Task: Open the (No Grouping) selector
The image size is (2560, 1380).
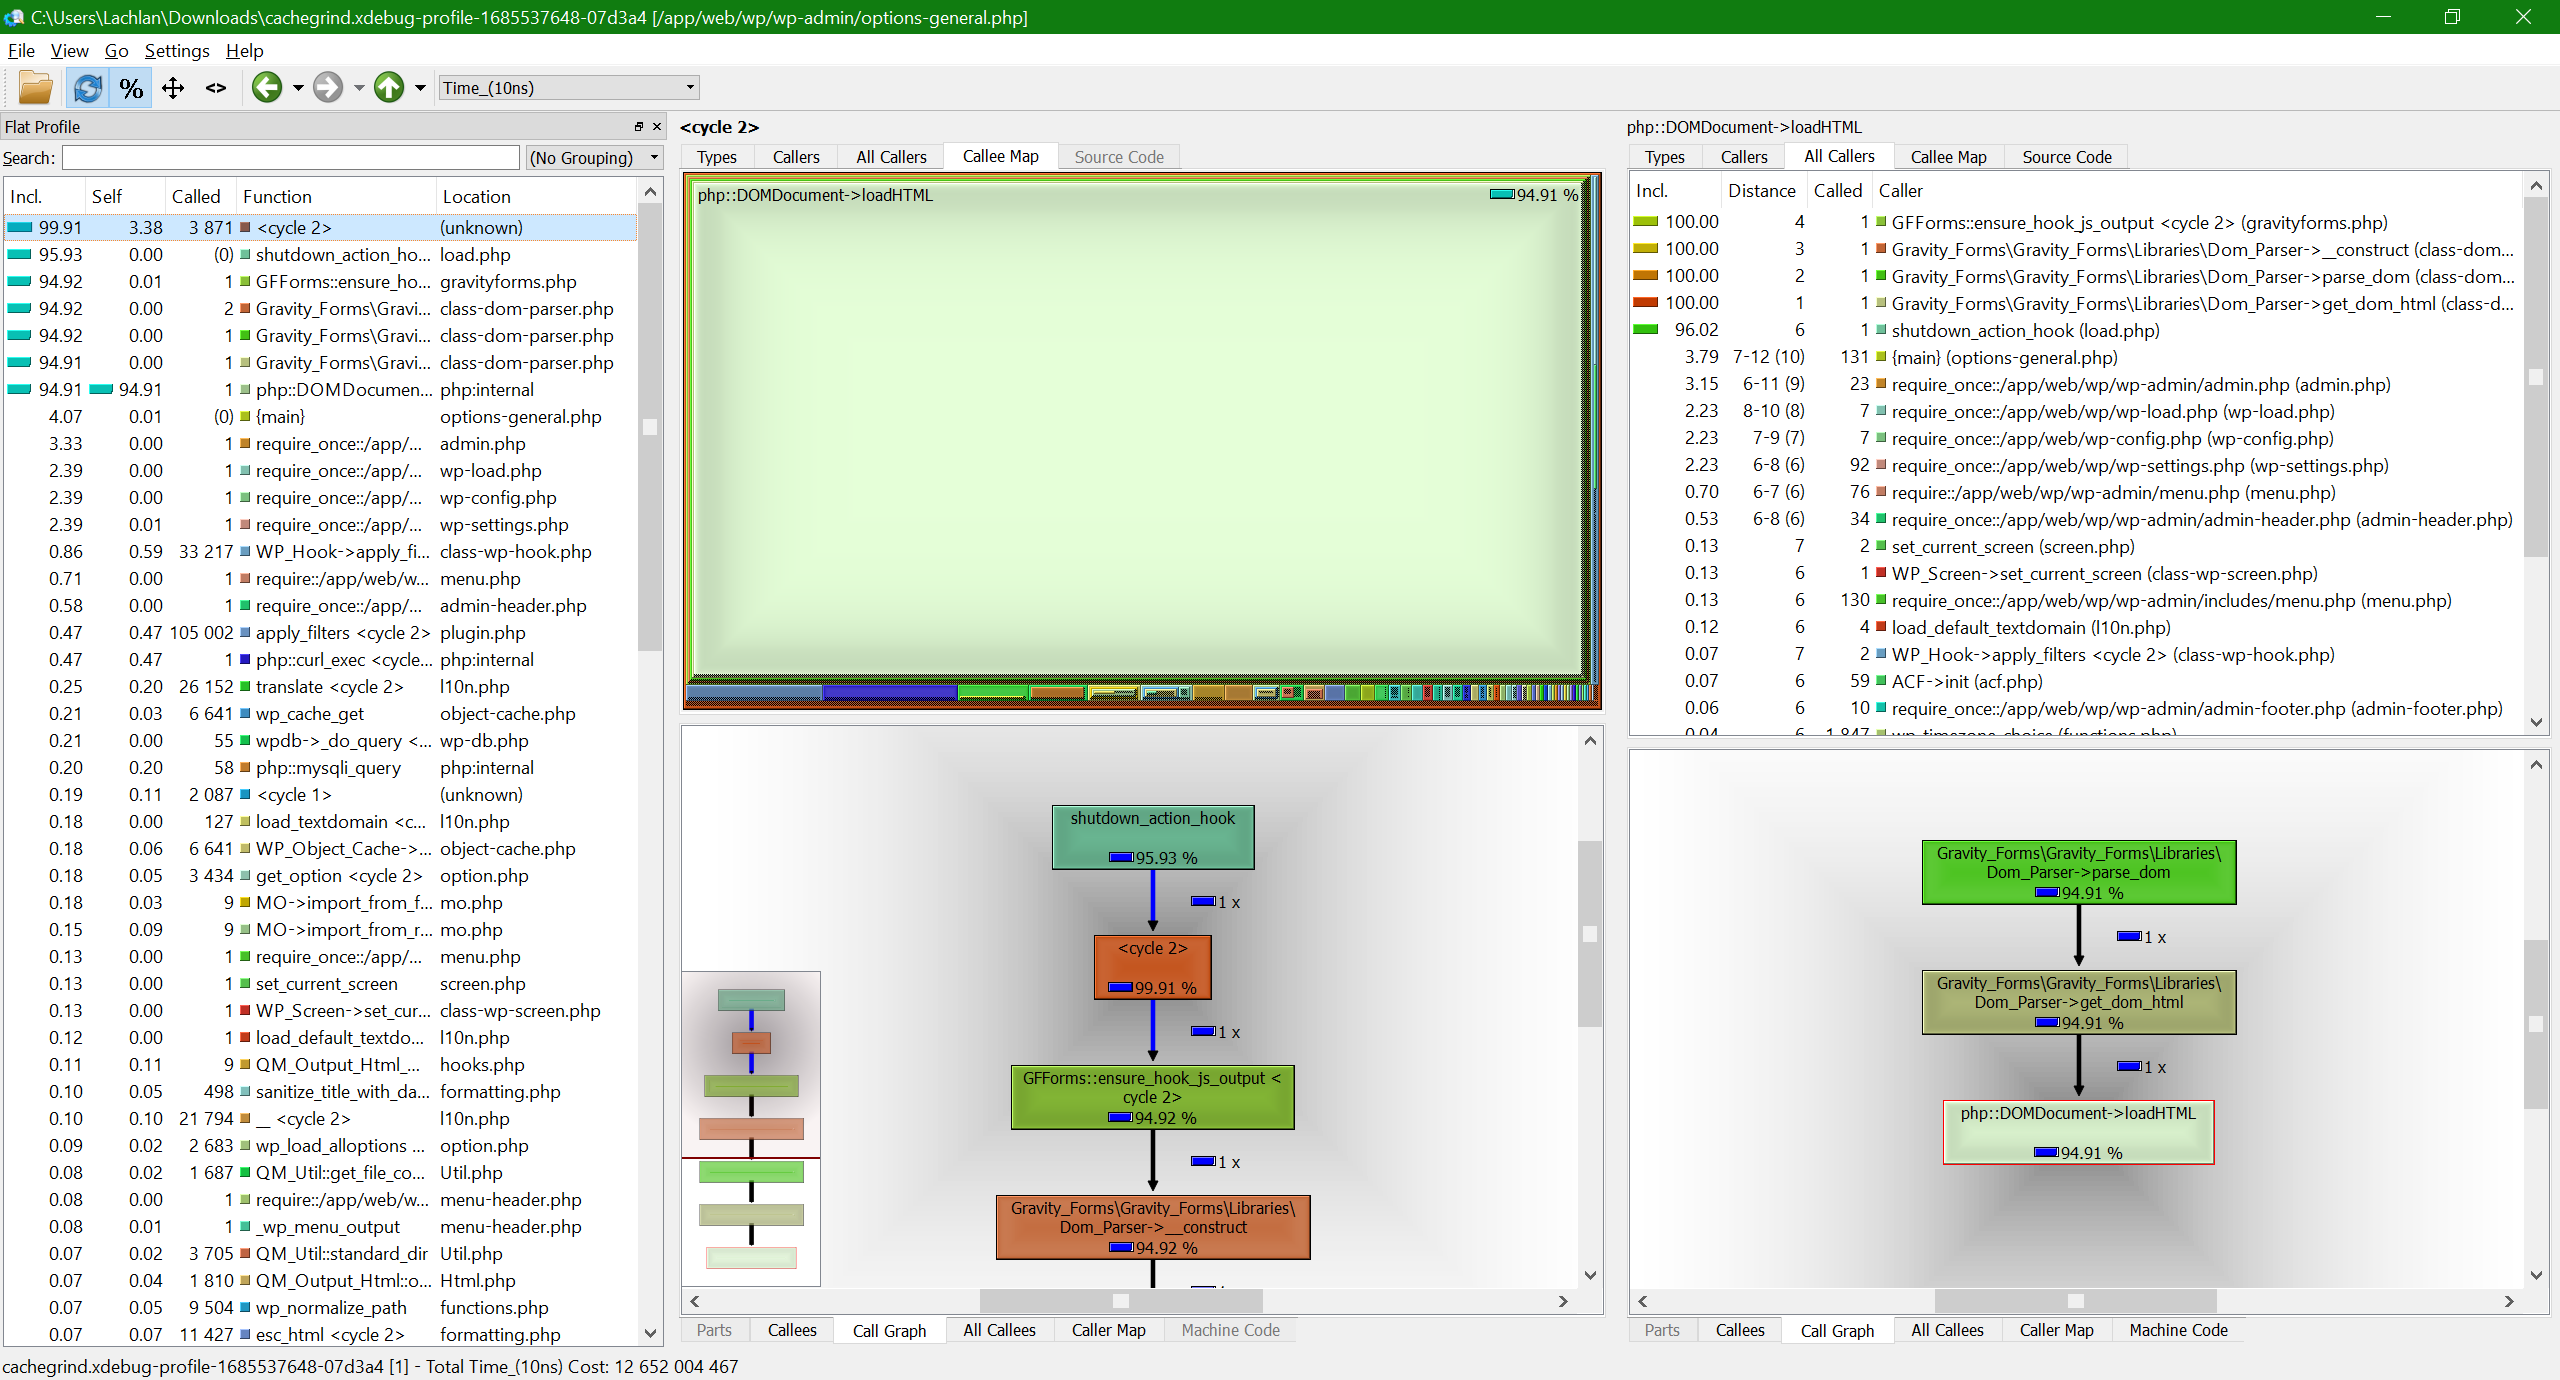Action: click(594, 157)
